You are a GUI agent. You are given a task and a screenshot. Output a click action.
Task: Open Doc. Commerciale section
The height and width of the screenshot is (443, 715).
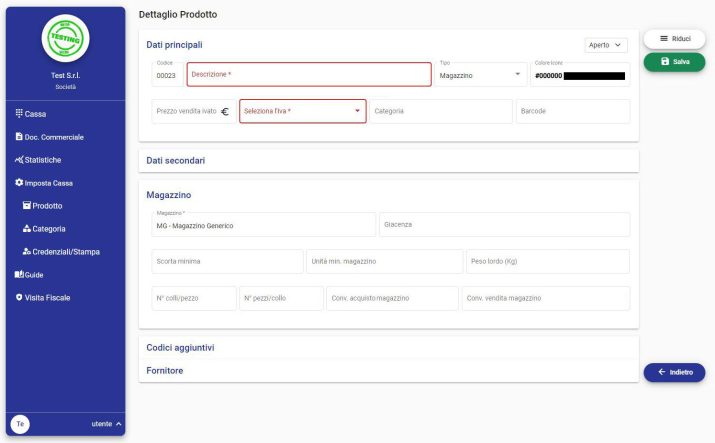tap(54, 137)
